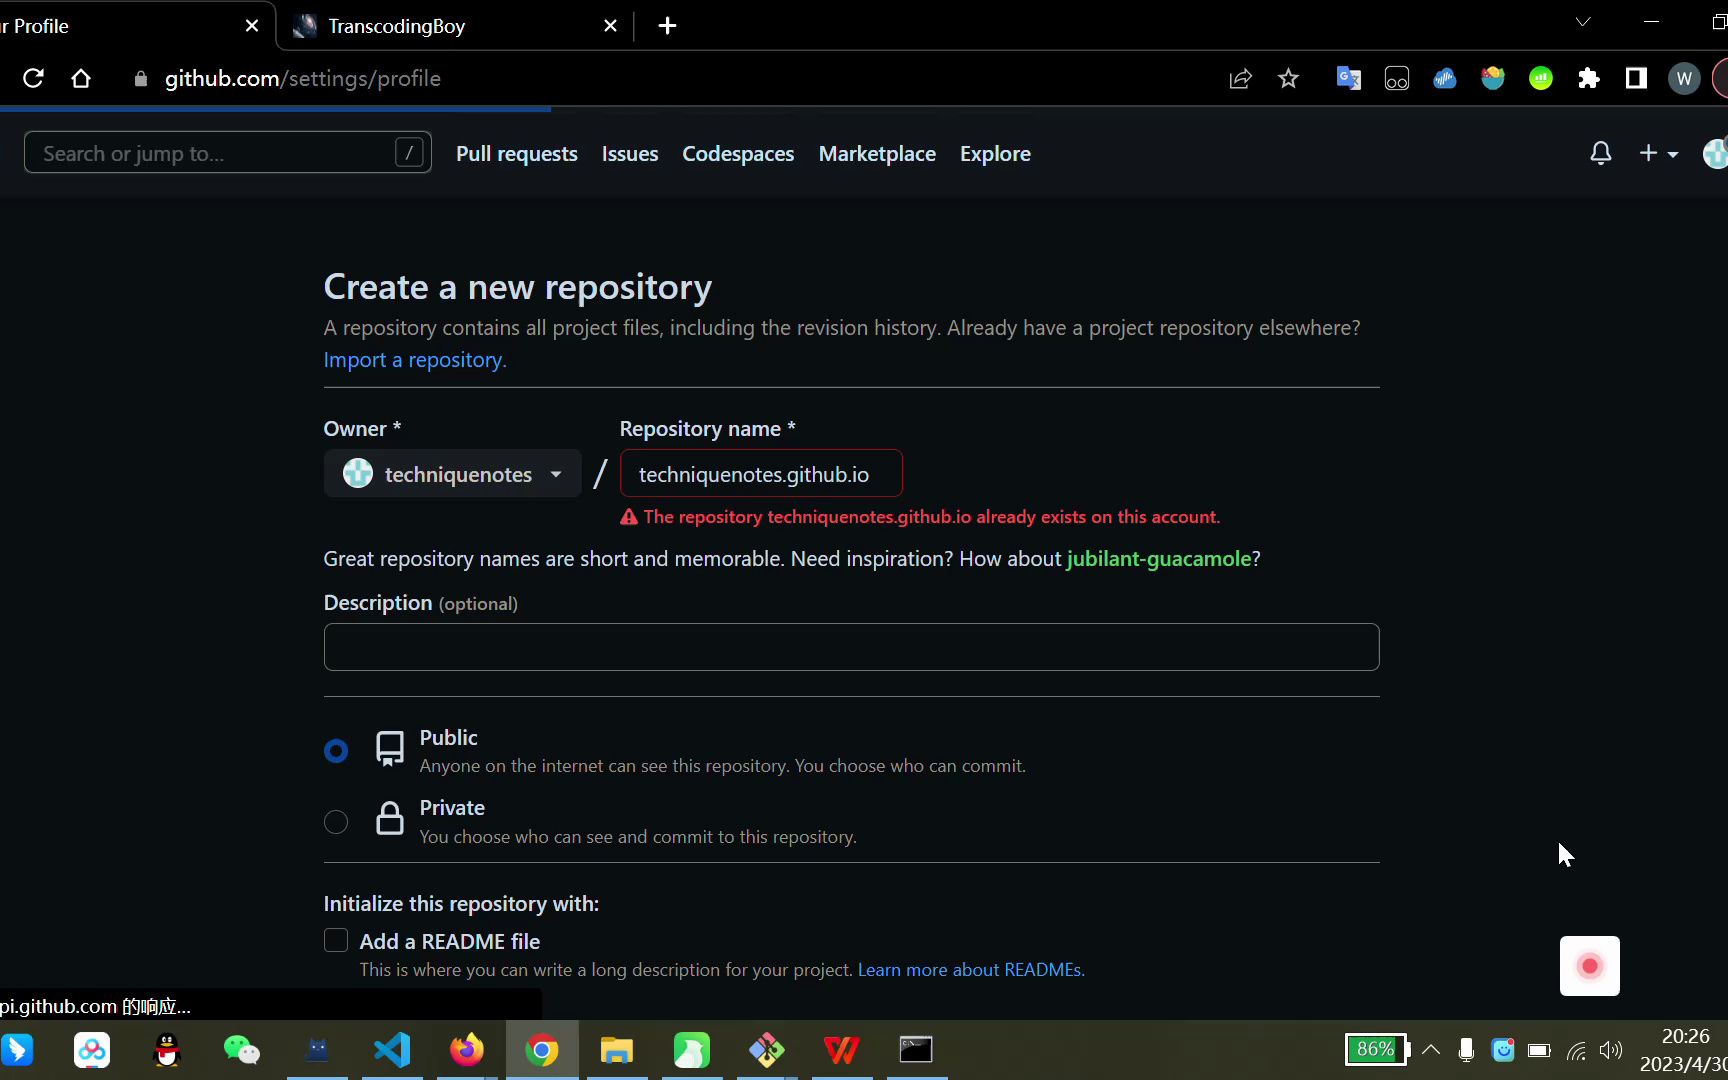Switch to Chrome on the taskbar
The height and width of the screenshot is (1080, 1728).
[x=542, y=1050]
